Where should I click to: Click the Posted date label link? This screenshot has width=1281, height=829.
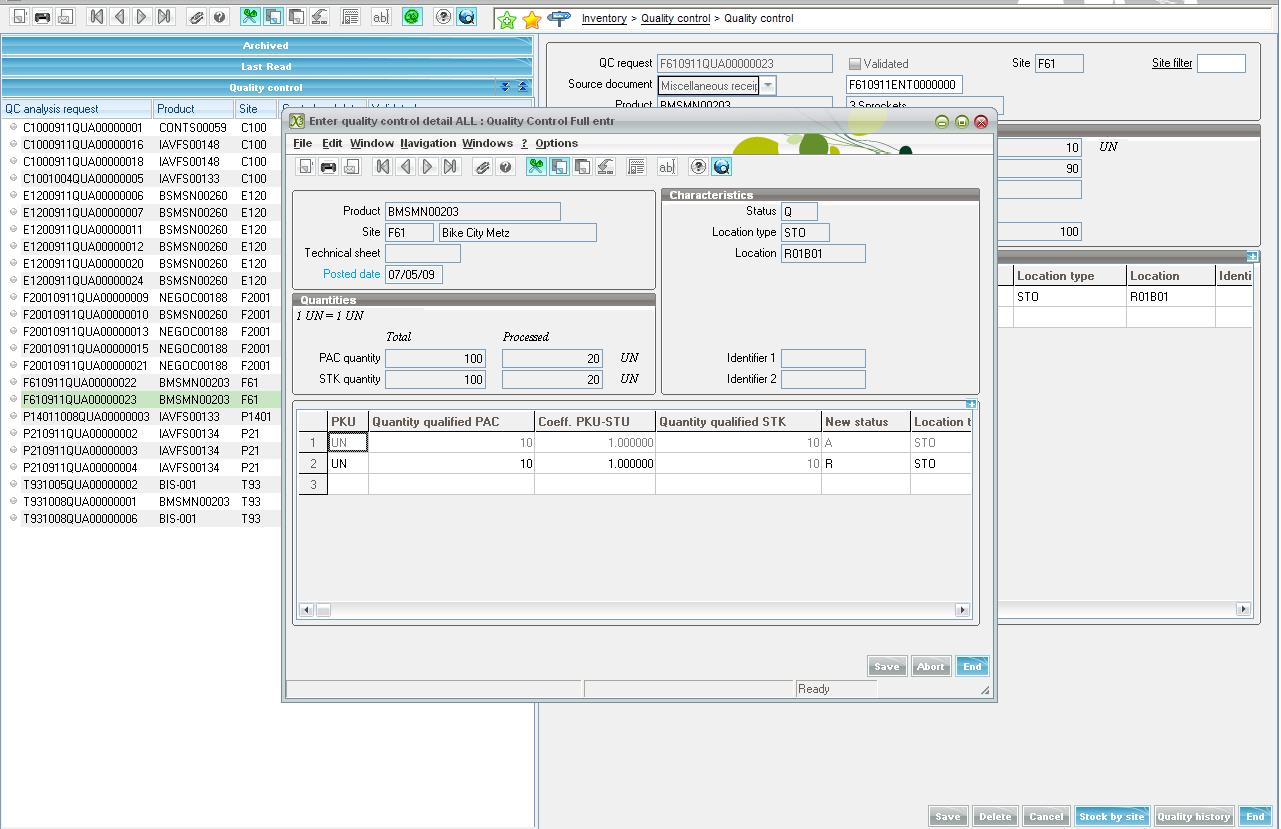(351, 274)
